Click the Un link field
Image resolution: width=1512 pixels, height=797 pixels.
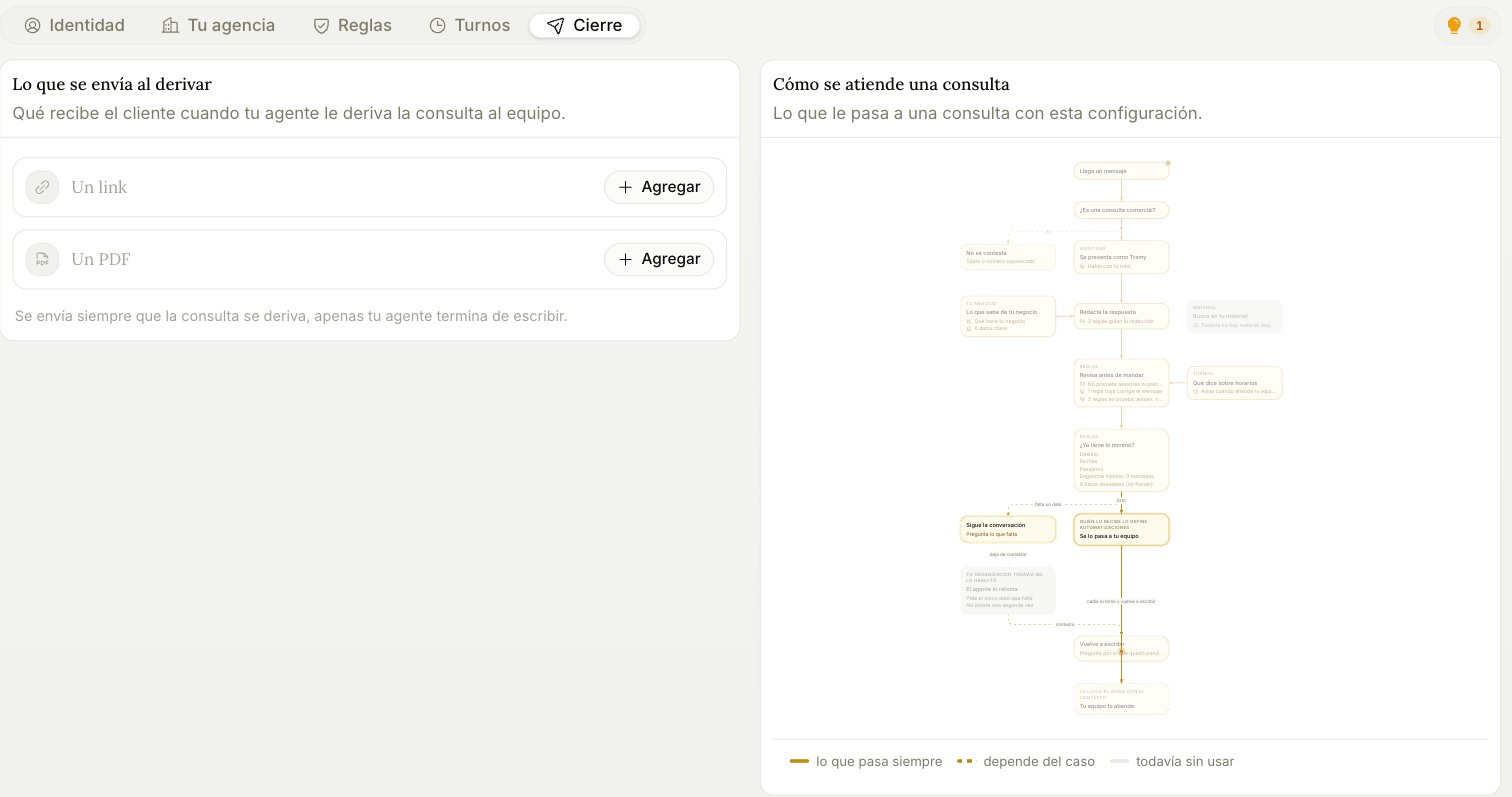tap(369, 187)
